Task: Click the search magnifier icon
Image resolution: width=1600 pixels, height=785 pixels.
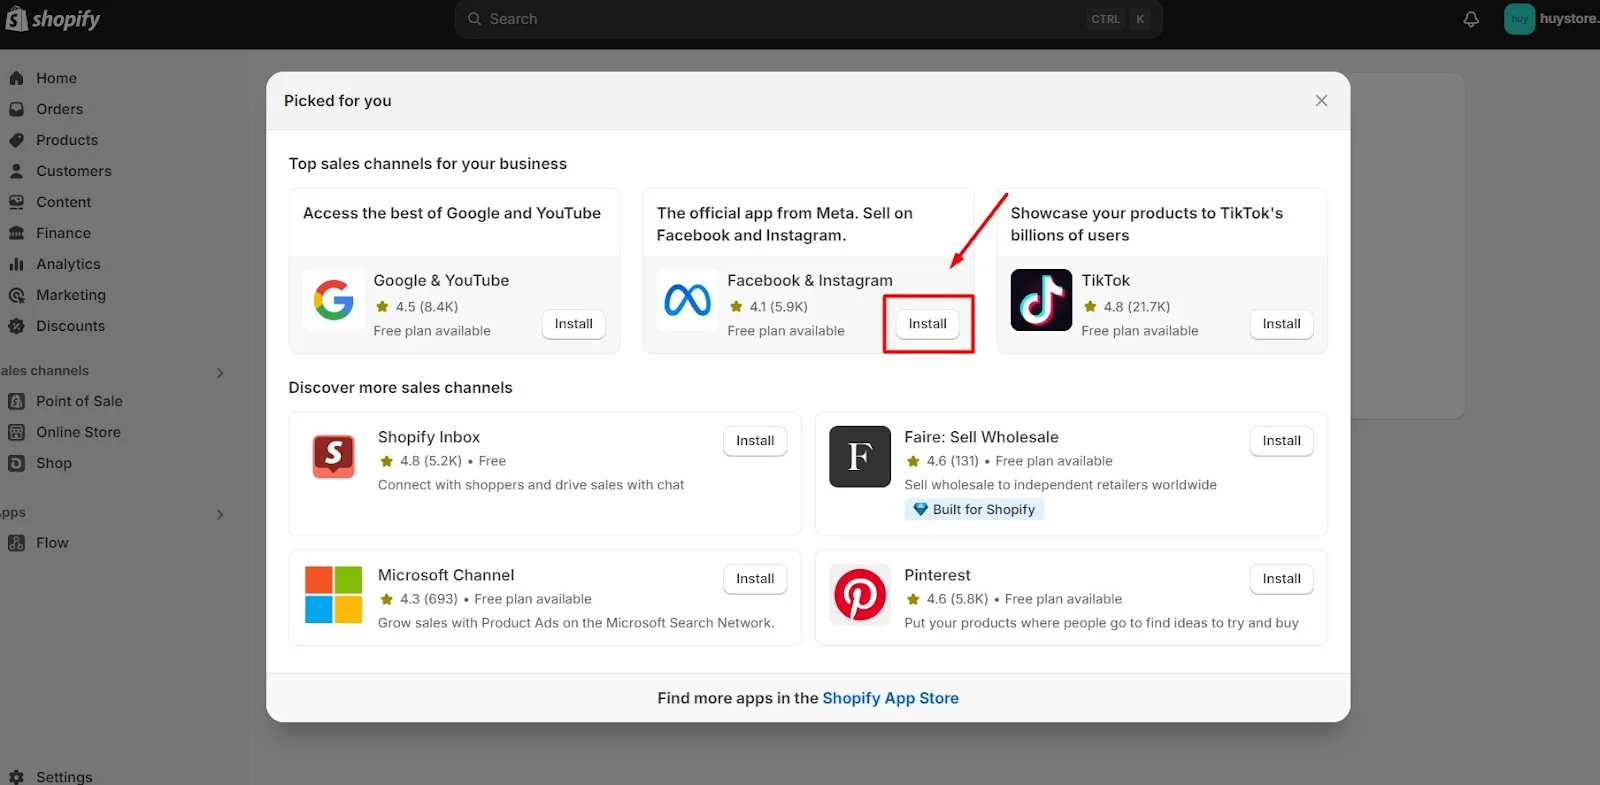Action: [475, 19]
